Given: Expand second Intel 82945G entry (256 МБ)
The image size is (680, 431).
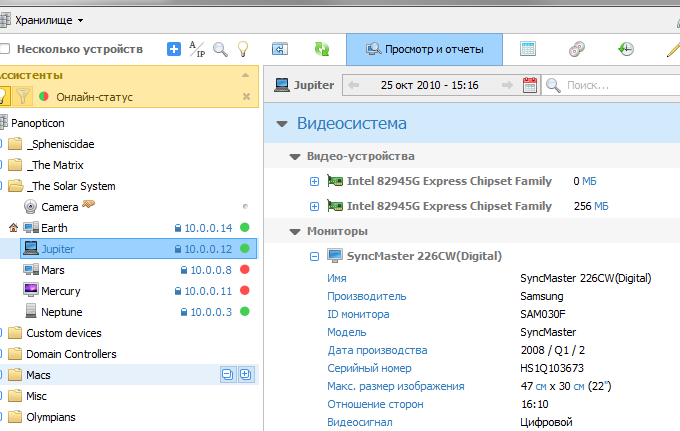Looking at the screenshot, I should click(x=314, y=206).
